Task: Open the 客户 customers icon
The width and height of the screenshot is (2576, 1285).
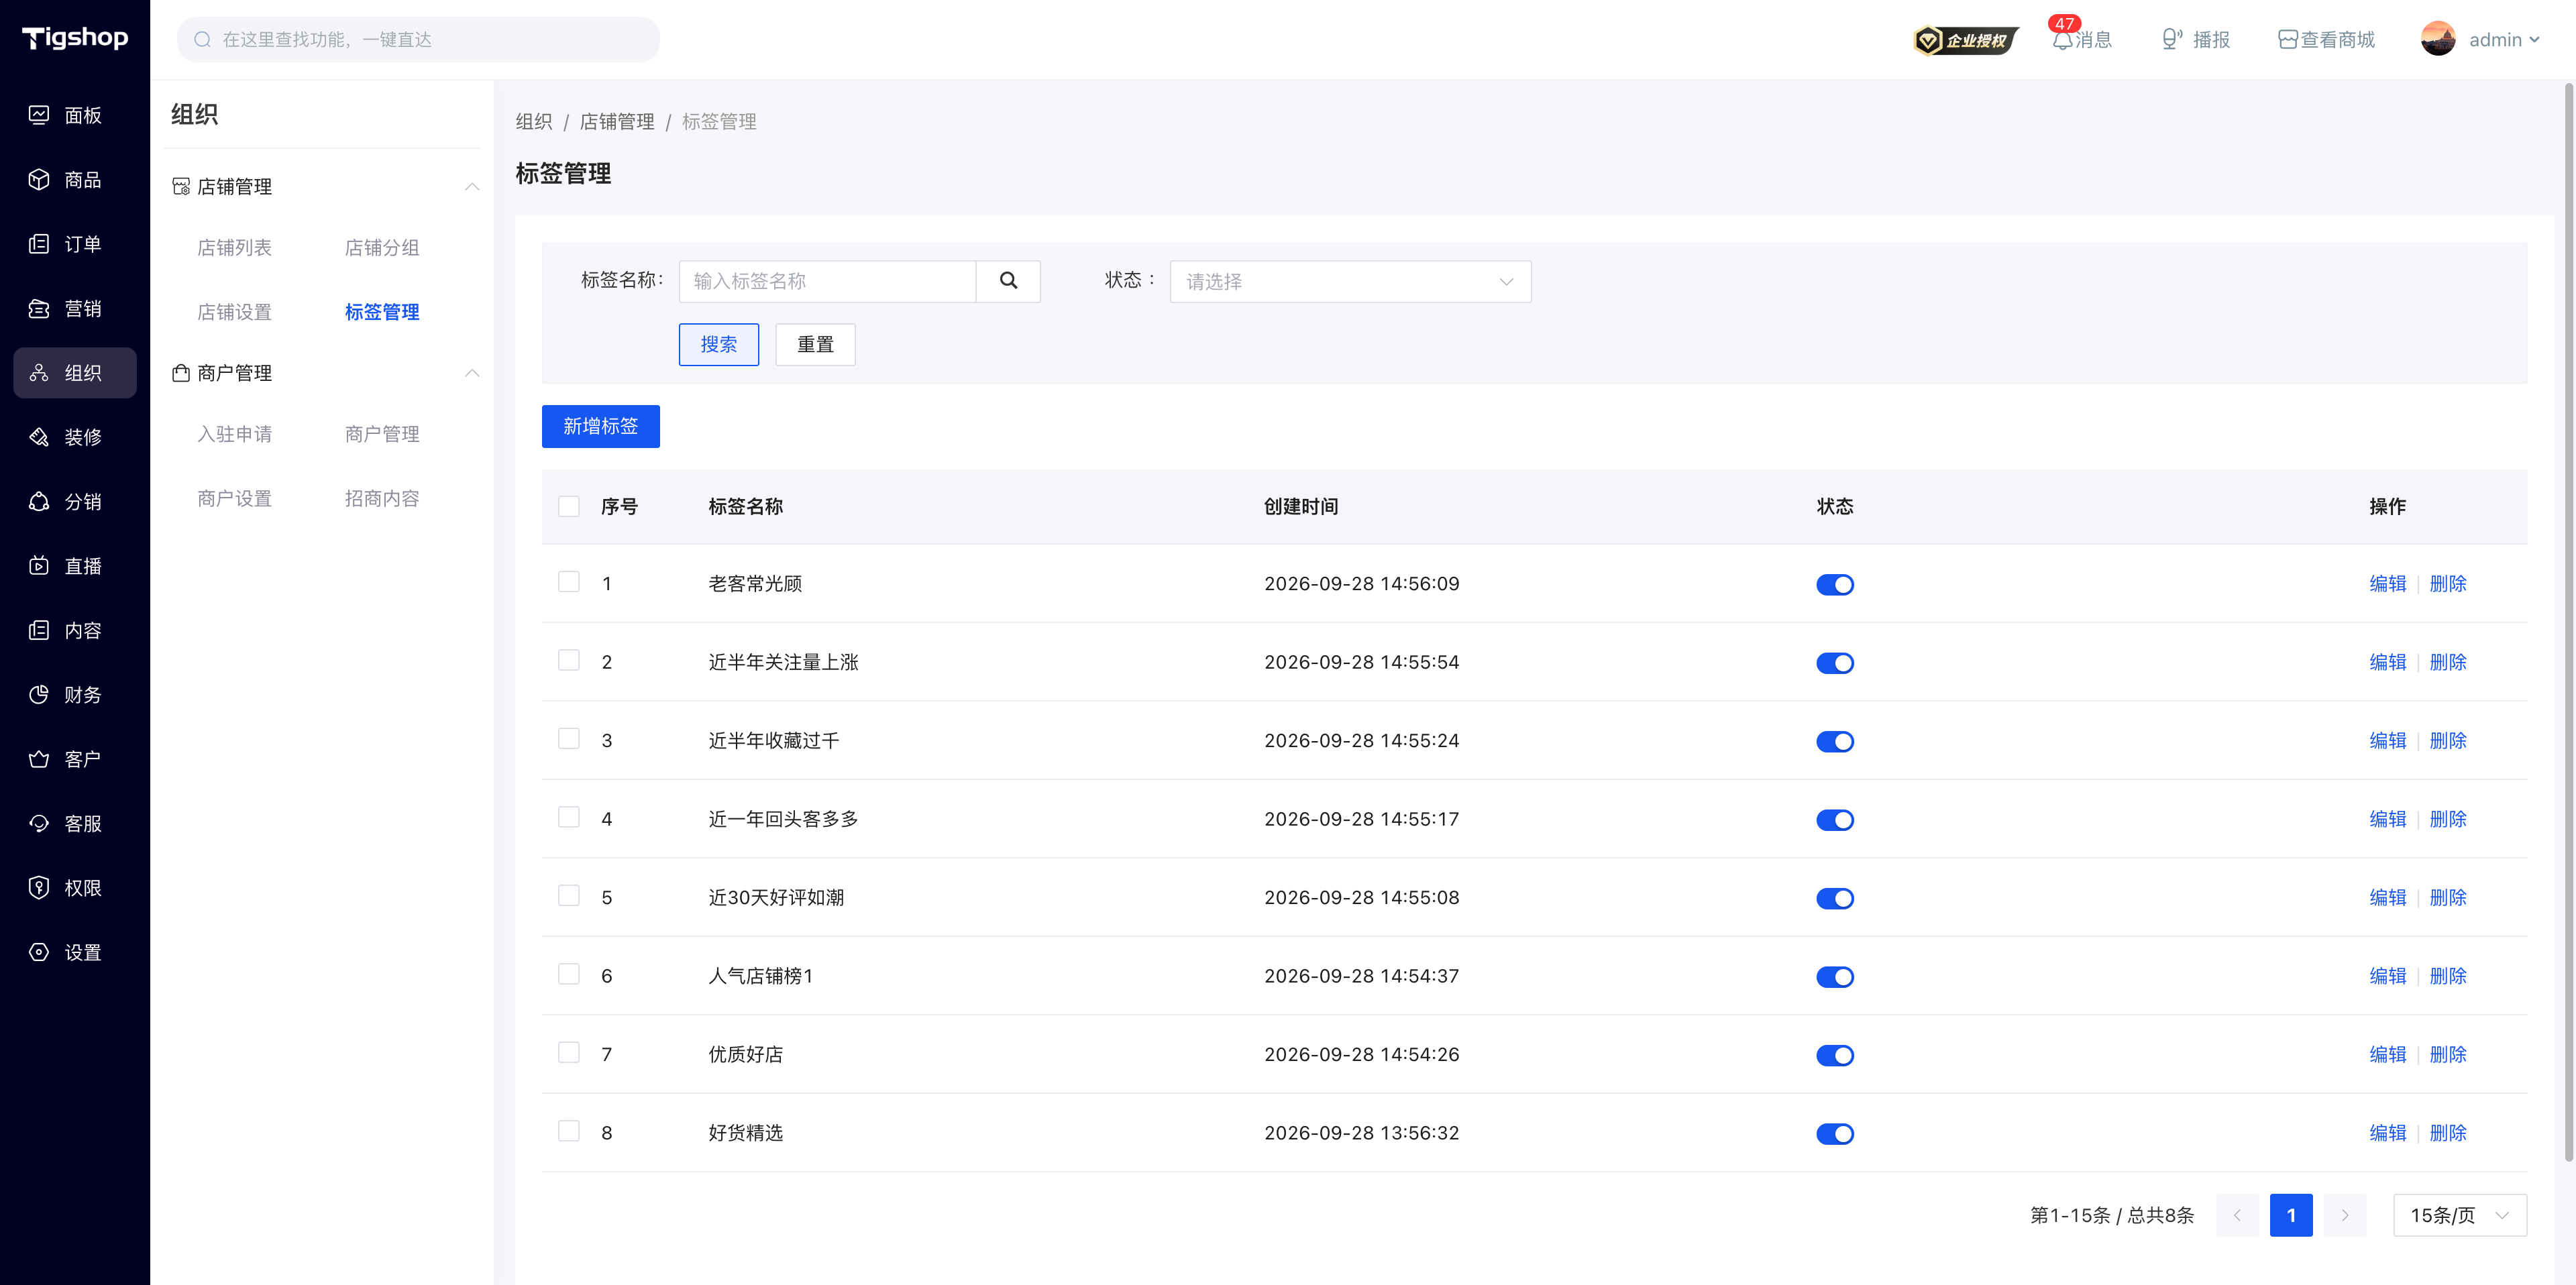Action: click(39, 759)
